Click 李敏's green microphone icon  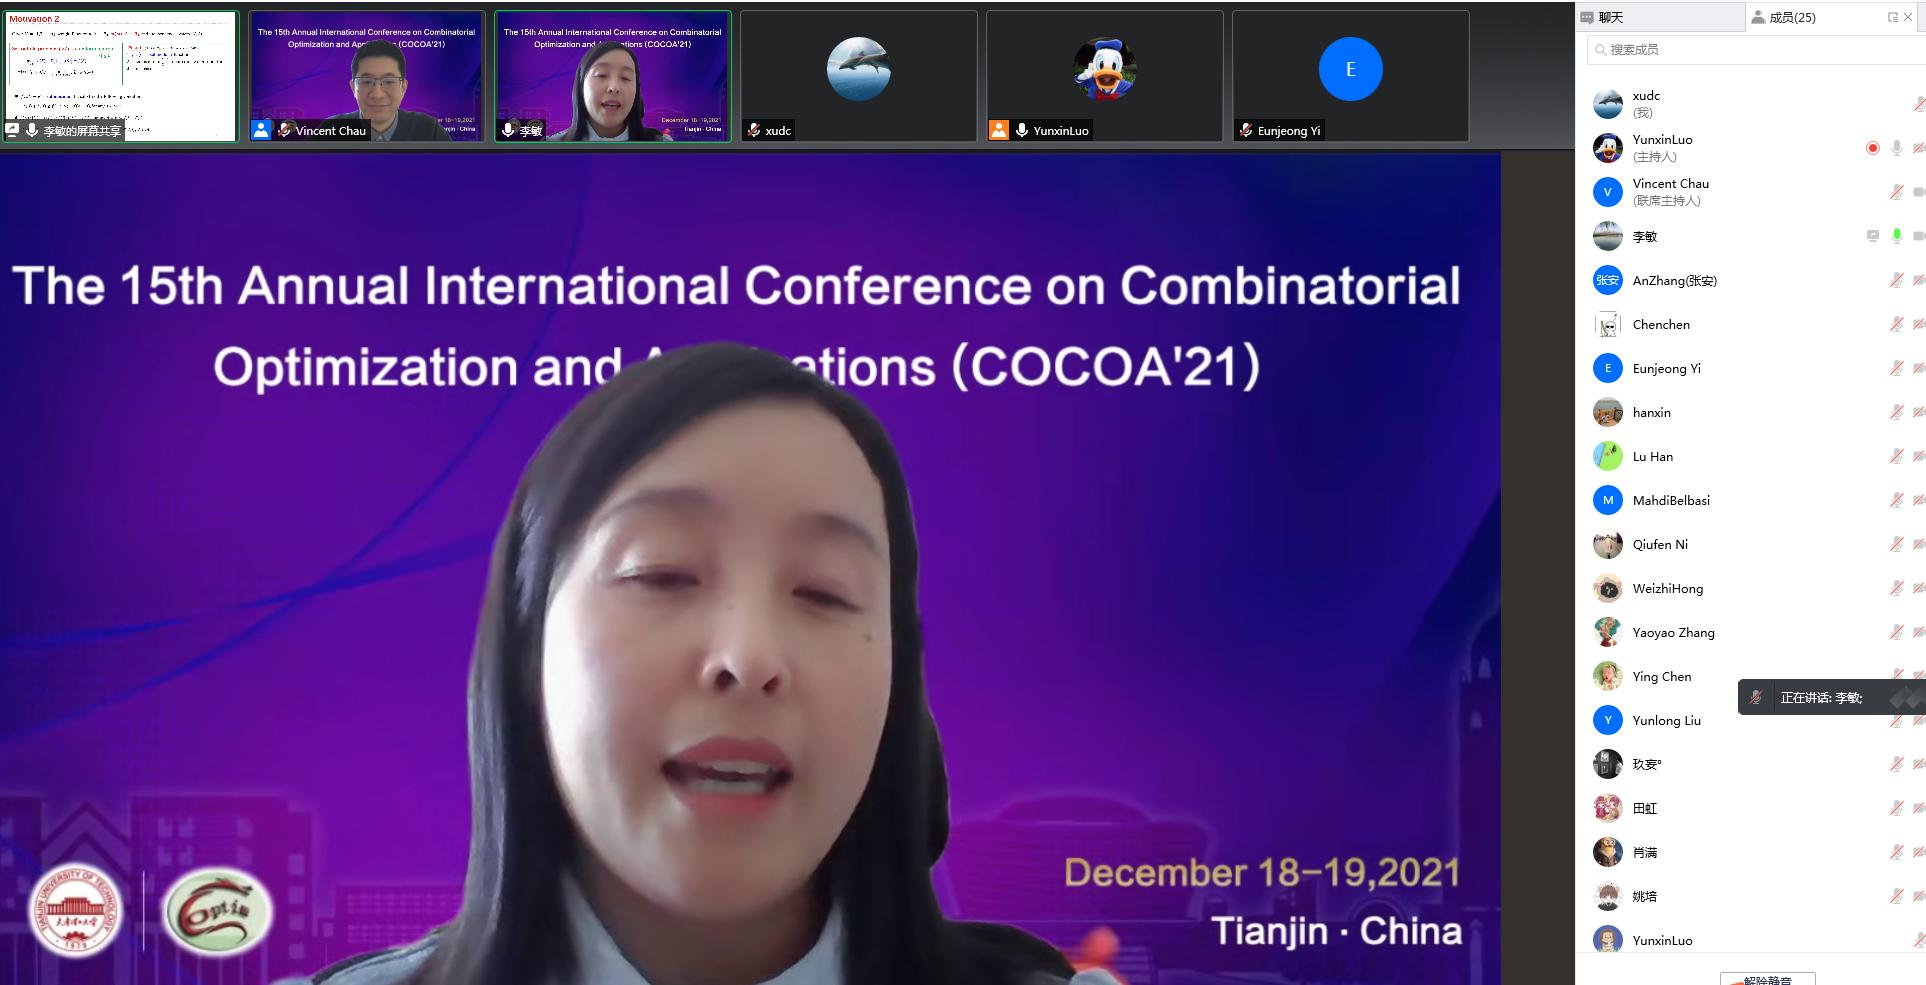(x=1896, y=236)
